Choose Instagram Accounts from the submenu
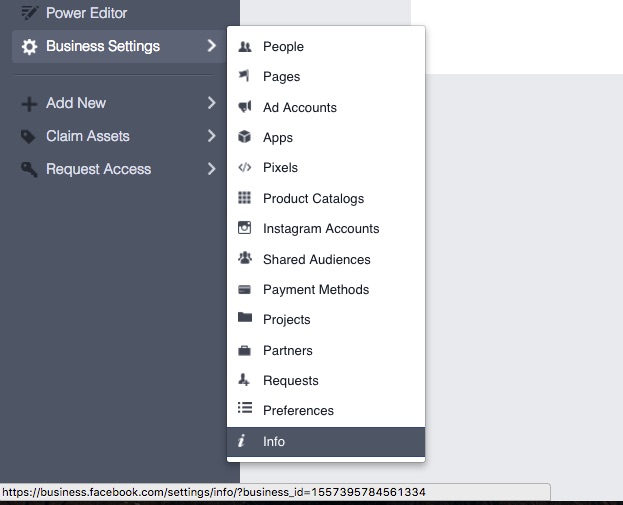Screen dimensions: 623x505 pos(321,229)
